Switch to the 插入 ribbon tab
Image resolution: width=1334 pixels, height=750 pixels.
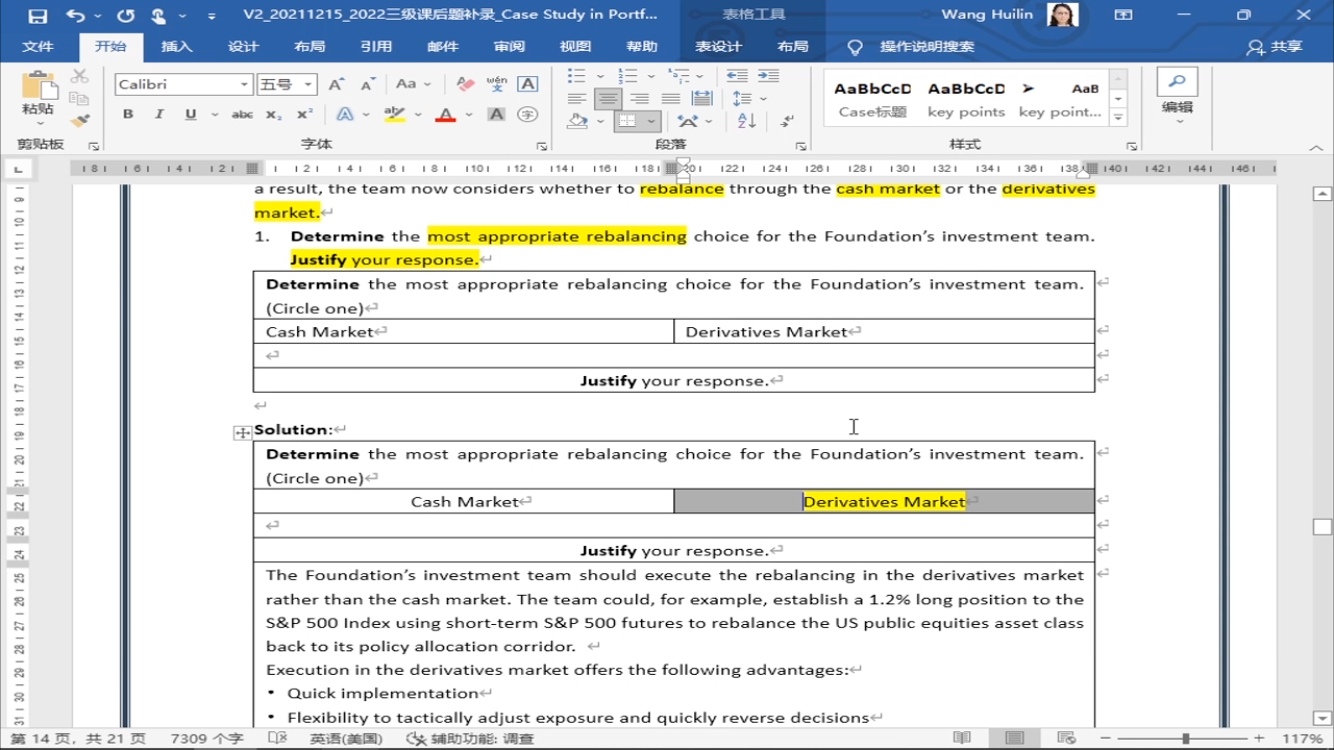177,47
